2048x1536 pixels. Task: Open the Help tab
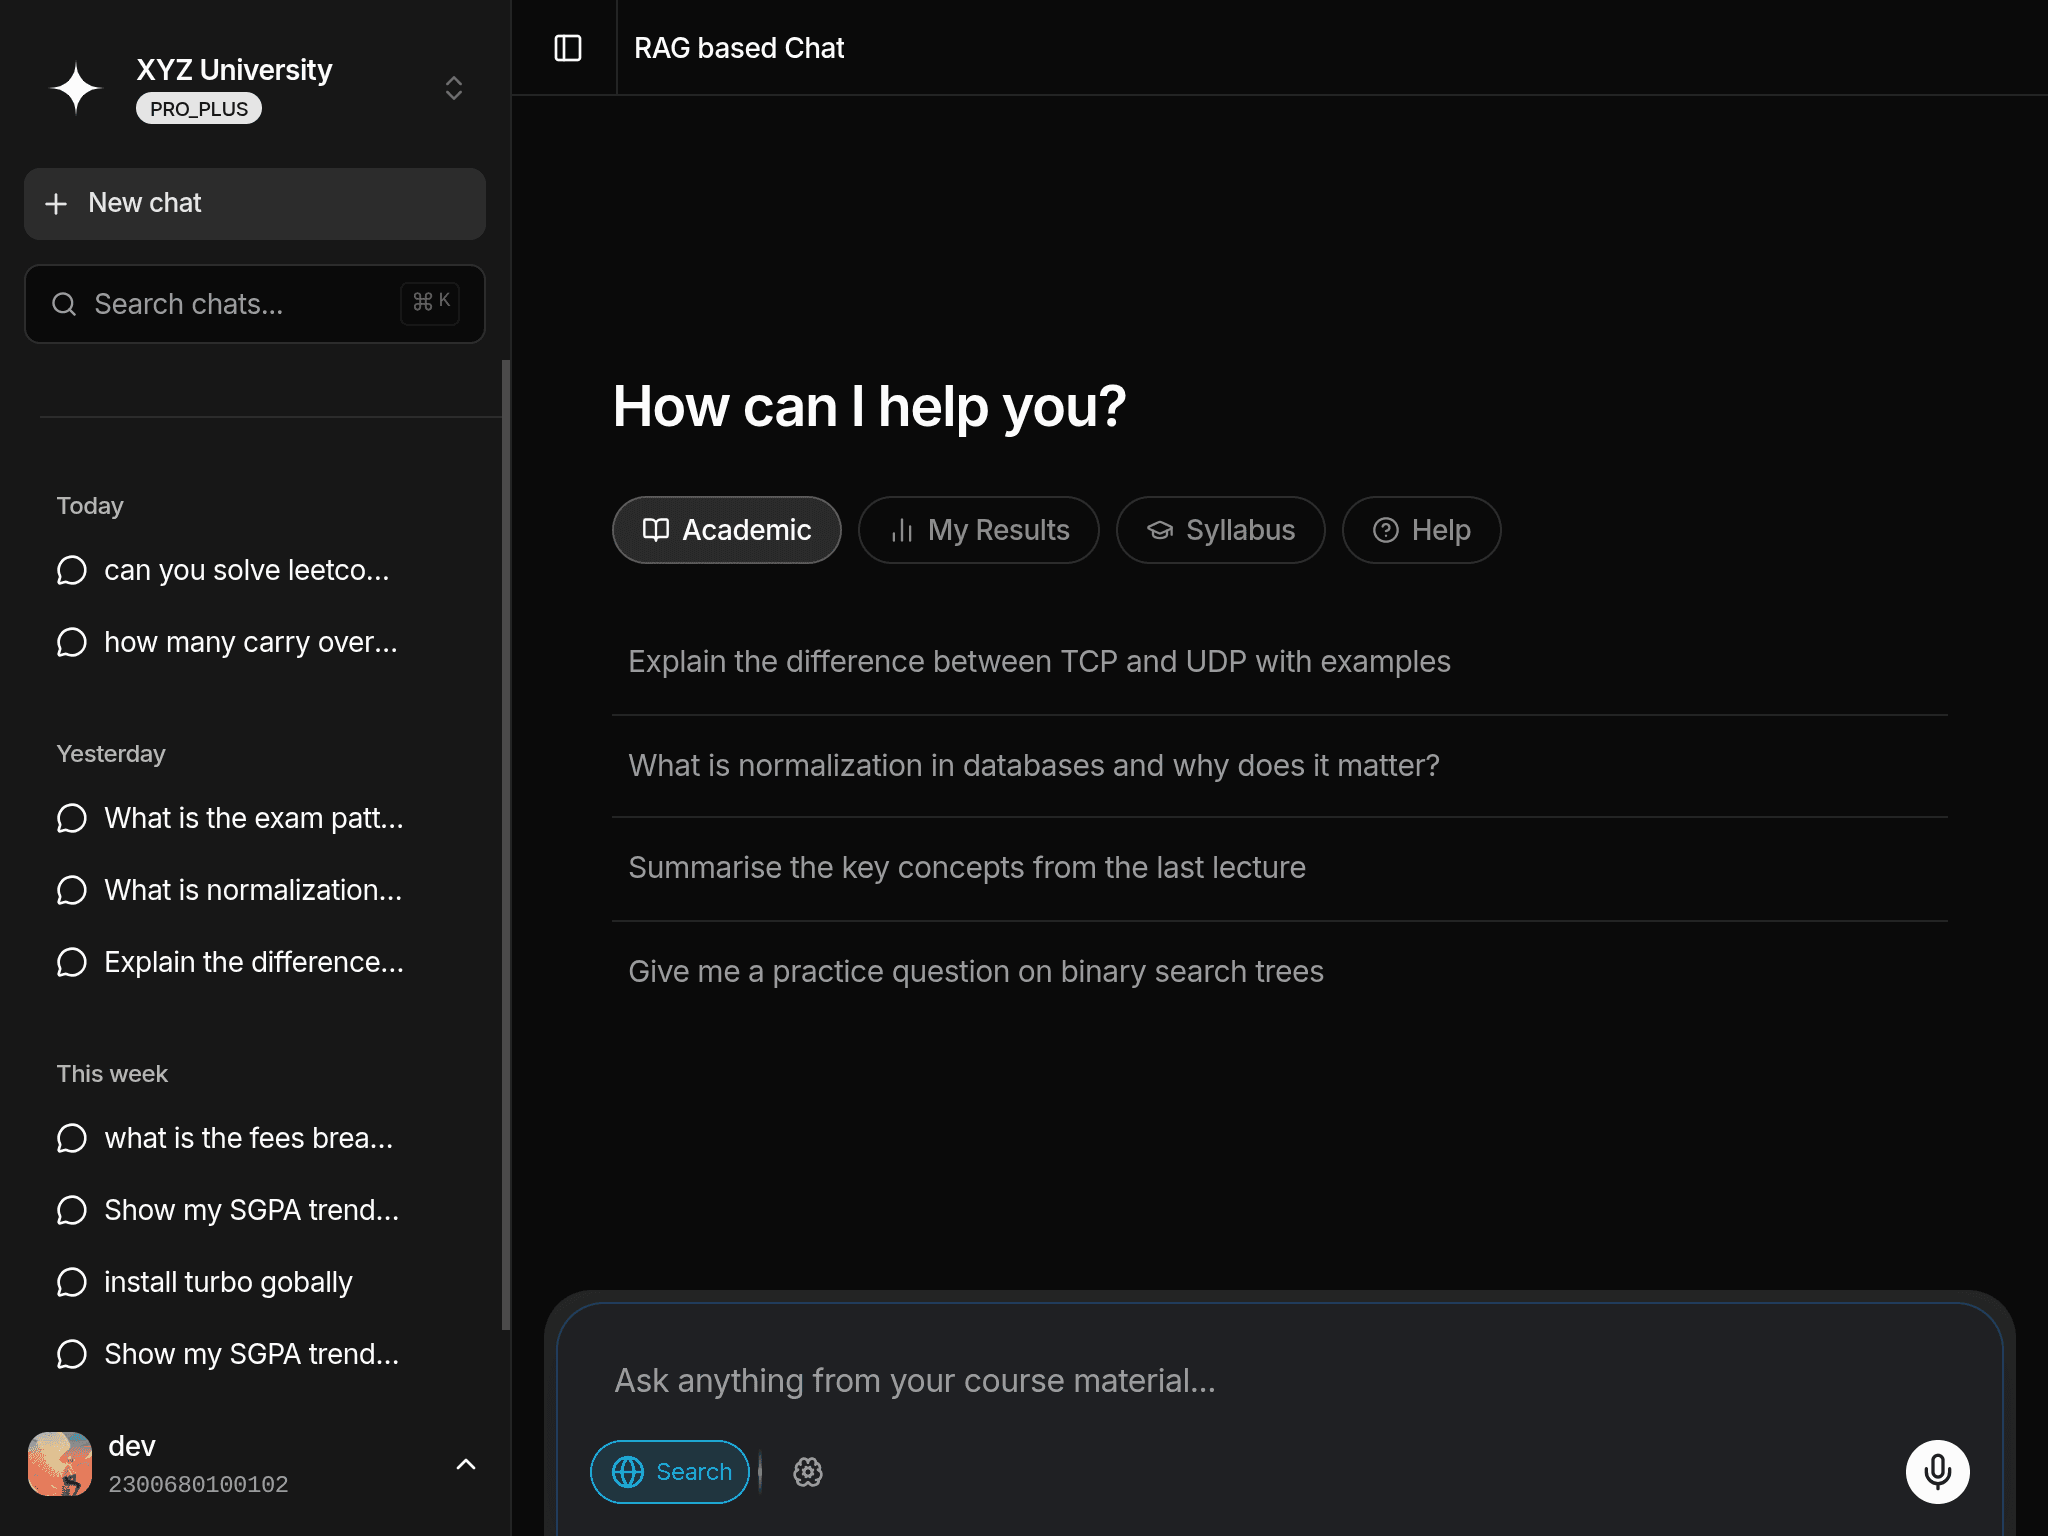coord(1421,530)
